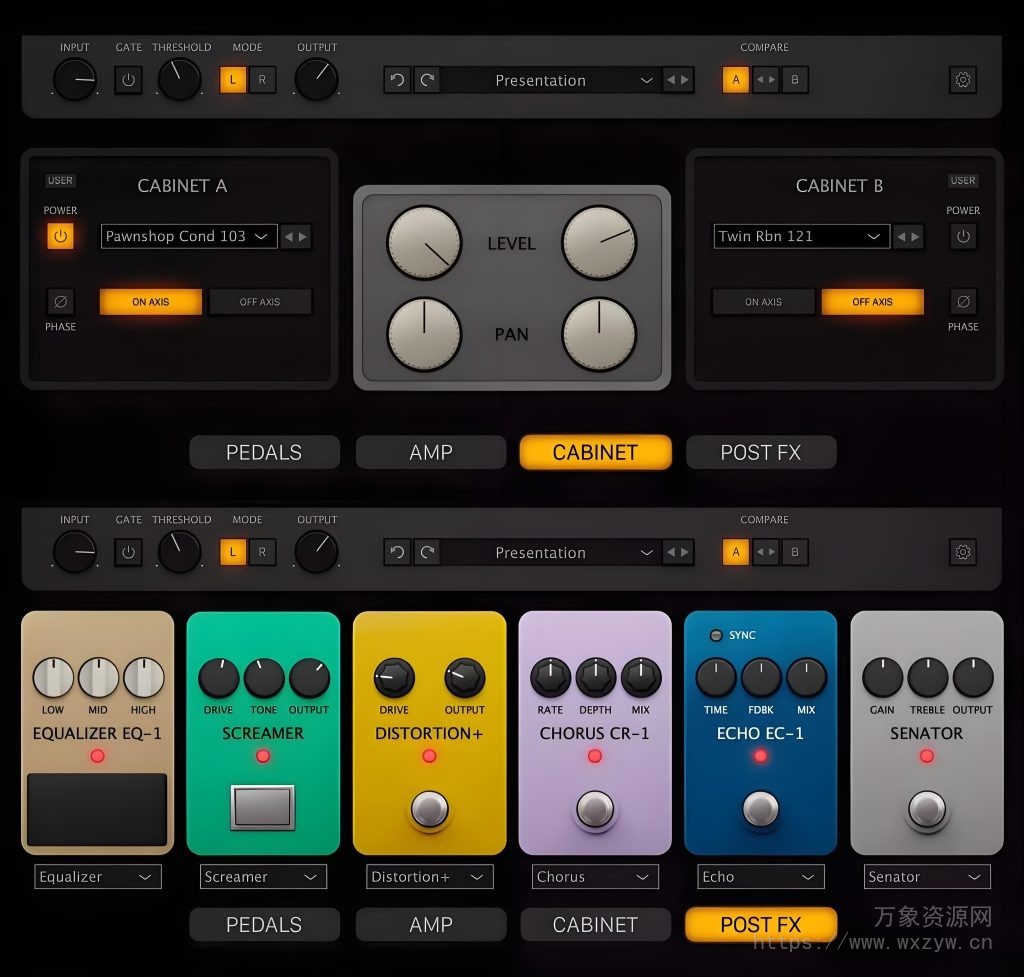The image size is (1024, 977).
Task: Select OFF AXIS for Cabinet A
Action: 260,301
